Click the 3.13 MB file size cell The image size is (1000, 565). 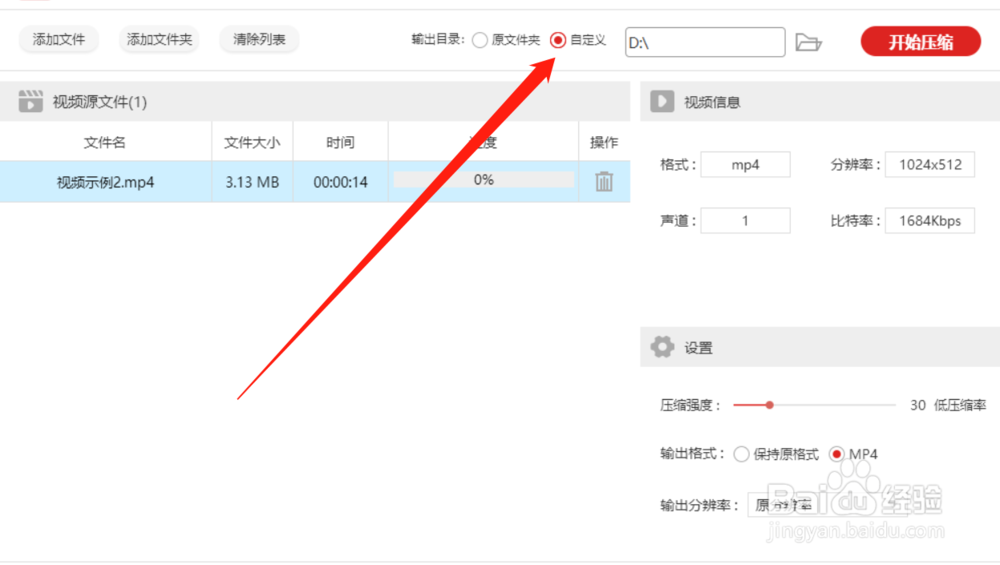(252, 182)
